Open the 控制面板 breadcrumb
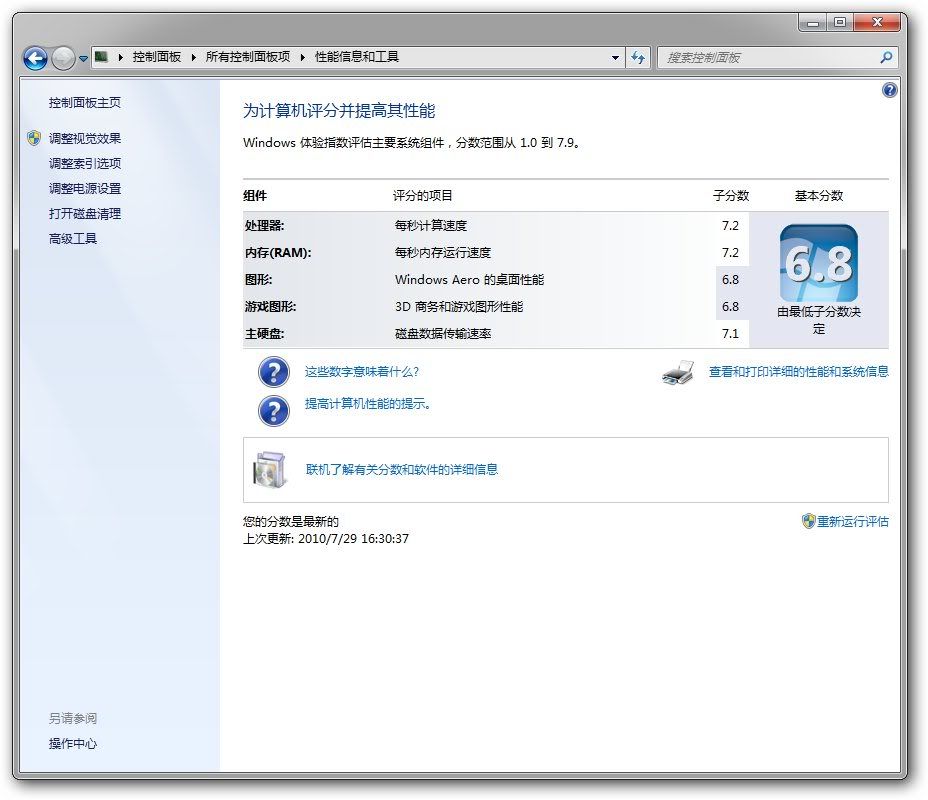Image resolution: width=928 pixels, height=800 pixels. (157, 57)
